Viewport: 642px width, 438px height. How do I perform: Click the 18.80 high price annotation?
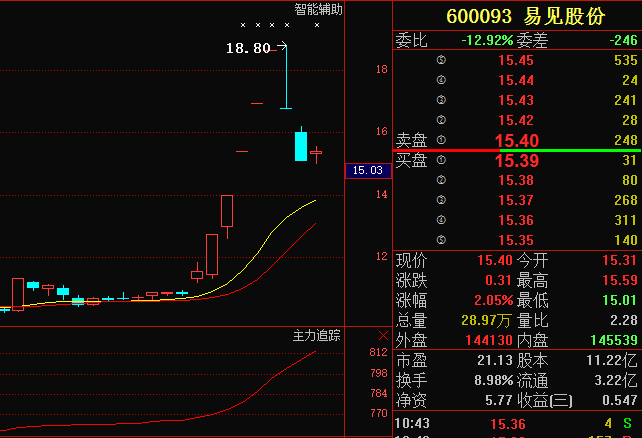coord(248,47)
